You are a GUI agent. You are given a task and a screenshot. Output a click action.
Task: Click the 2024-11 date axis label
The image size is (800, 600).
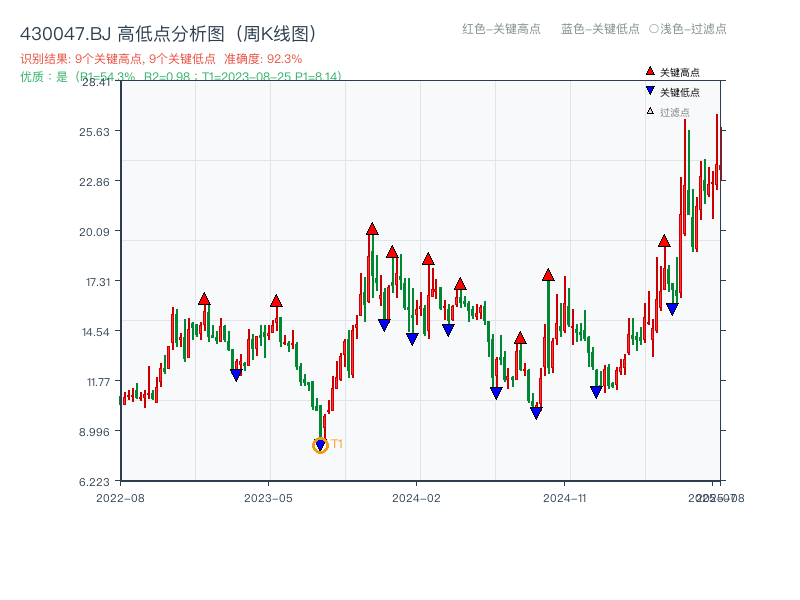(565, 498)
